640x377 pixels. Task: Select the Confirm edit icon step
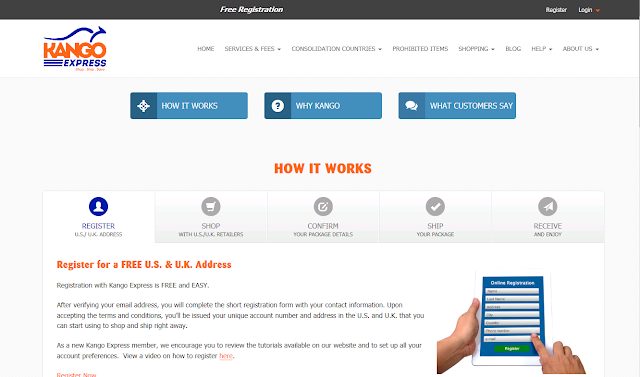pos(323,206)
